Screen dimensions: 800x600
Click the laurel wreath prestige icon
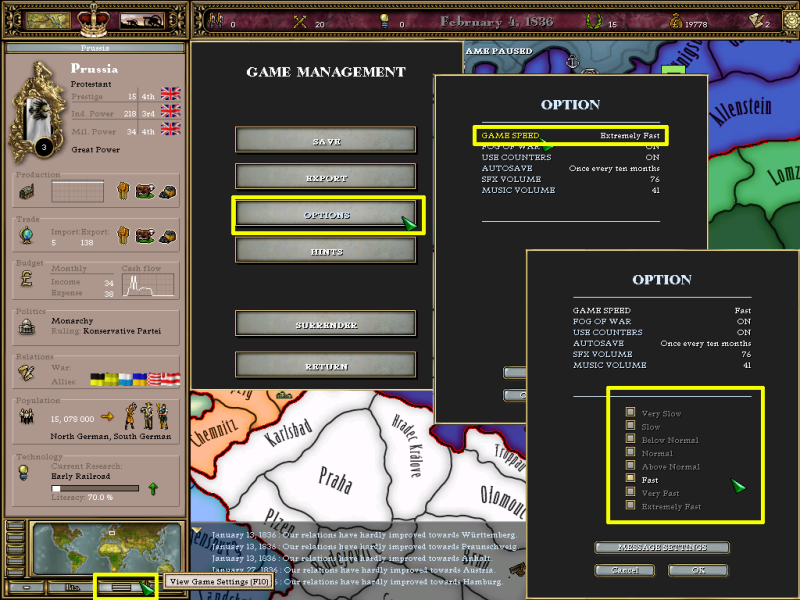point(593,22)
